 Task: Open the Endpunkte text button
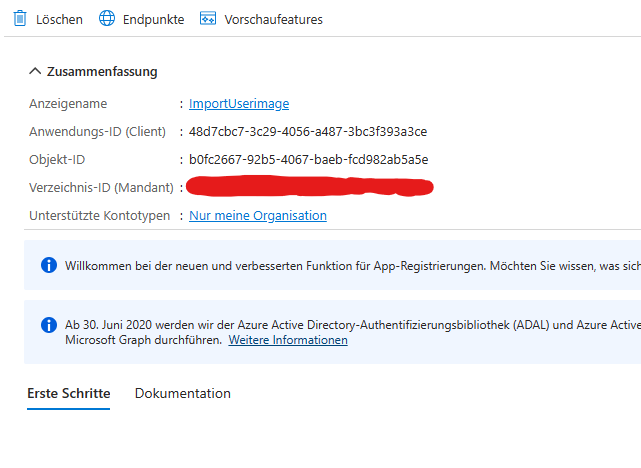pyautogui.click(x=153, y=19)
